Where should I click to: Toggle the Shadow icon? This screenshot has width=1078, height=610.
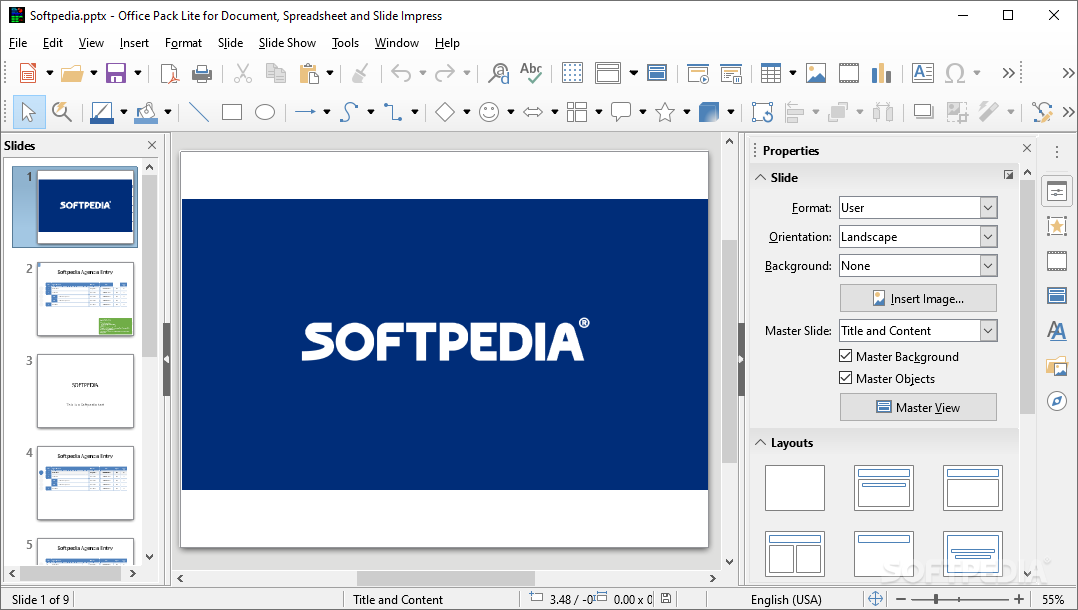tap(923, 112)
